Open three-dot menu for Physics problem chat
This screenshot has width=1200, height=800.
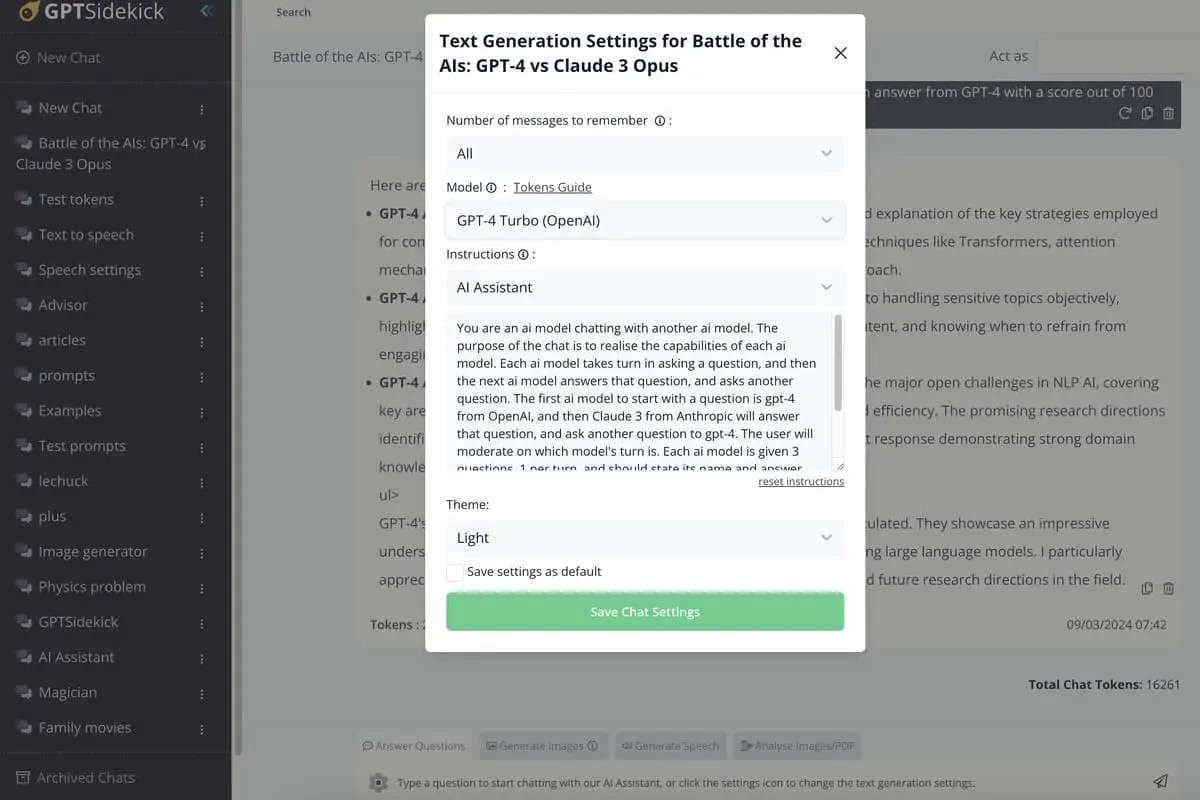pos(202,588)
